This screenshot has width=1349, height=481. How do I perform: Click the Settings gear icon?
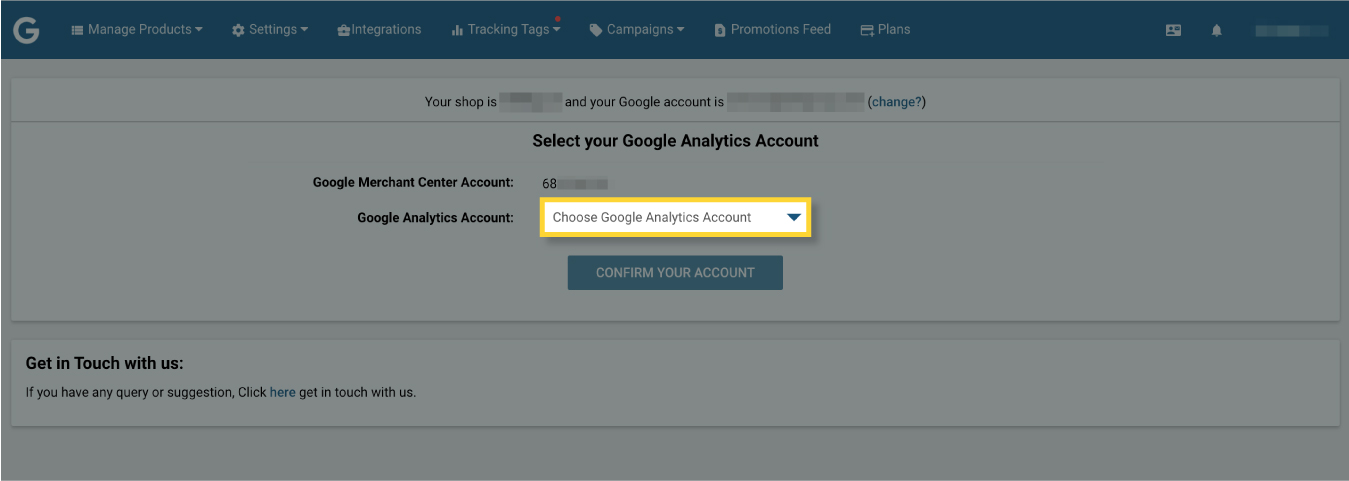pyautogui.click(x=238, y=30)
